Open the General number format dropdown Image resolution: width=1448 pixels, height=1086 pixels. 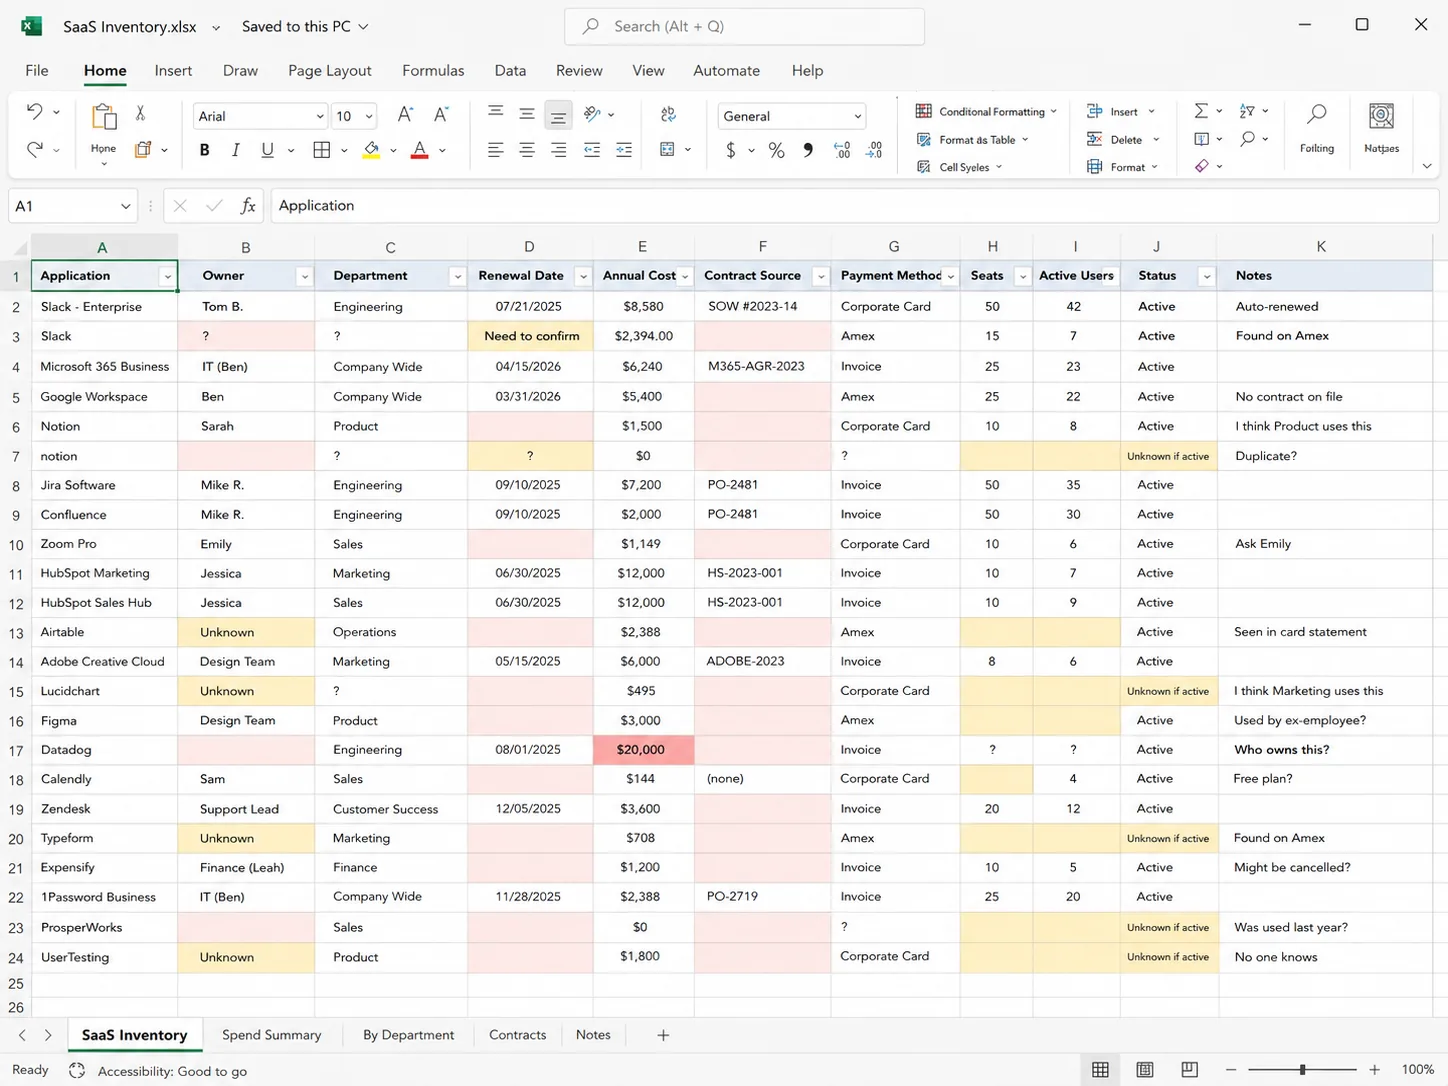[x=857, y=117]
